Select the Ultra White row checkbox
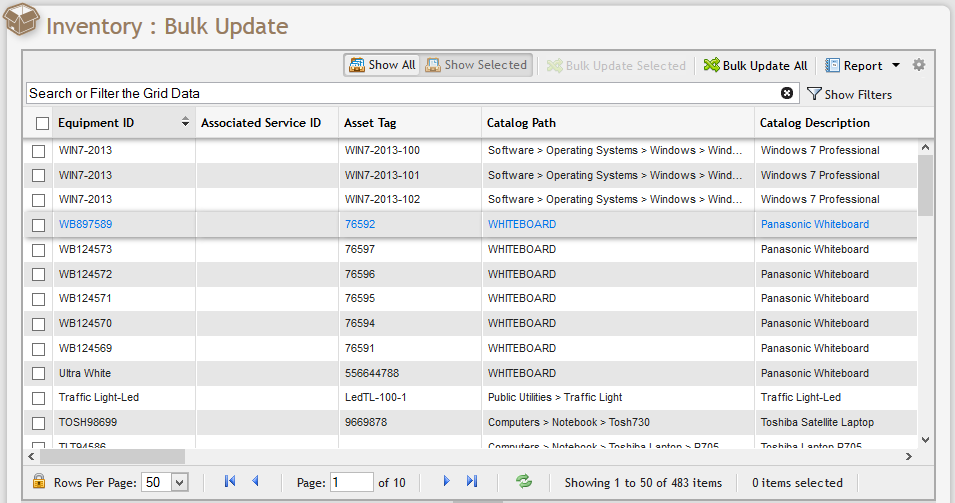The width and height of the screenshot is (955, 503). coord(39,373)
